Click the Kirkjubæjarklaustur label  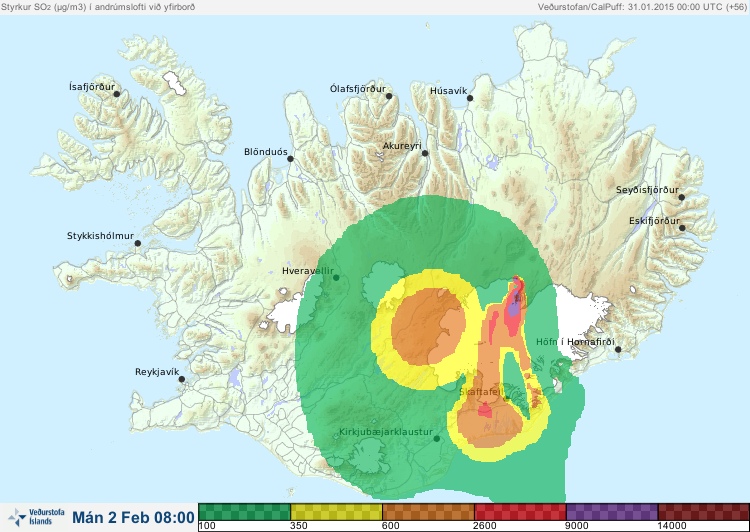[386, 432]
